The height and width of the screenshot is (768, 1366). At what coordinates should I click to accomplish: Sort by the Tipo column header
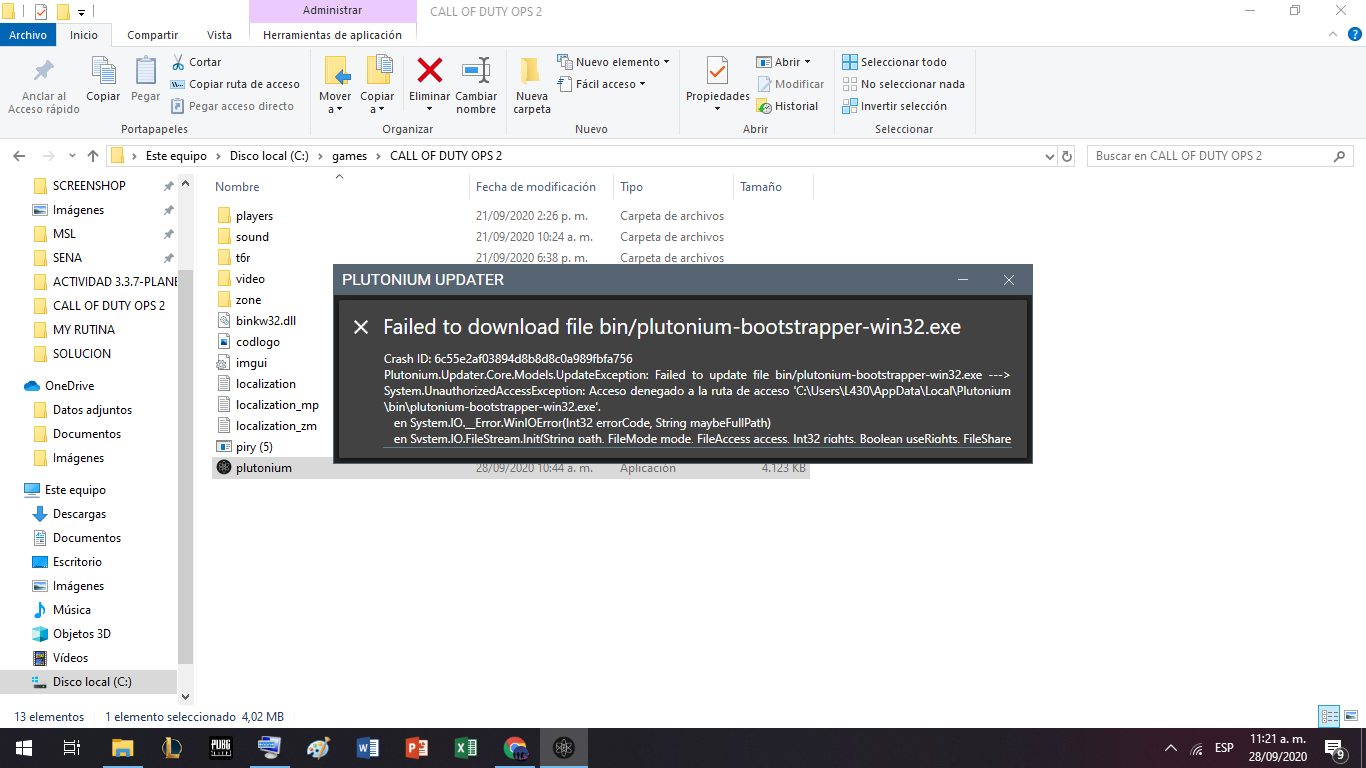673,187
